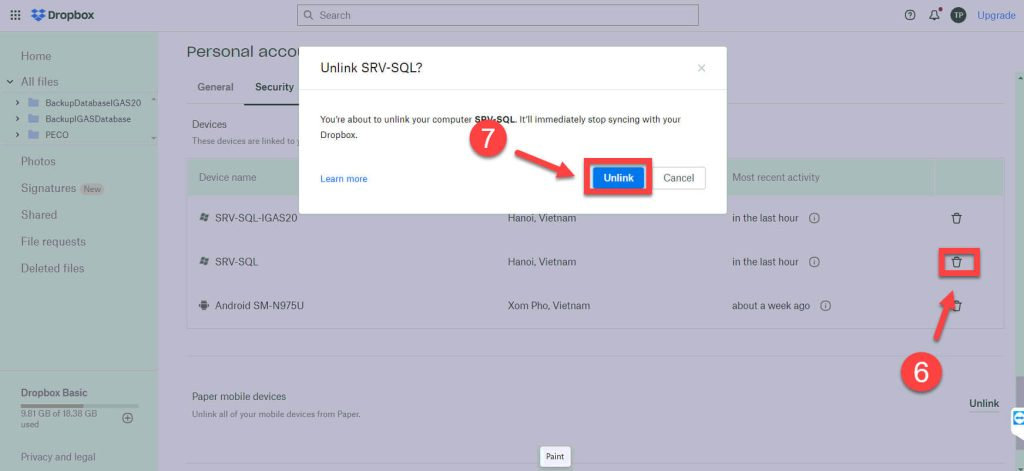Click info icon in SRV-SQL-IGAS20 row
1024x471 pixels.
click(814, 218)
